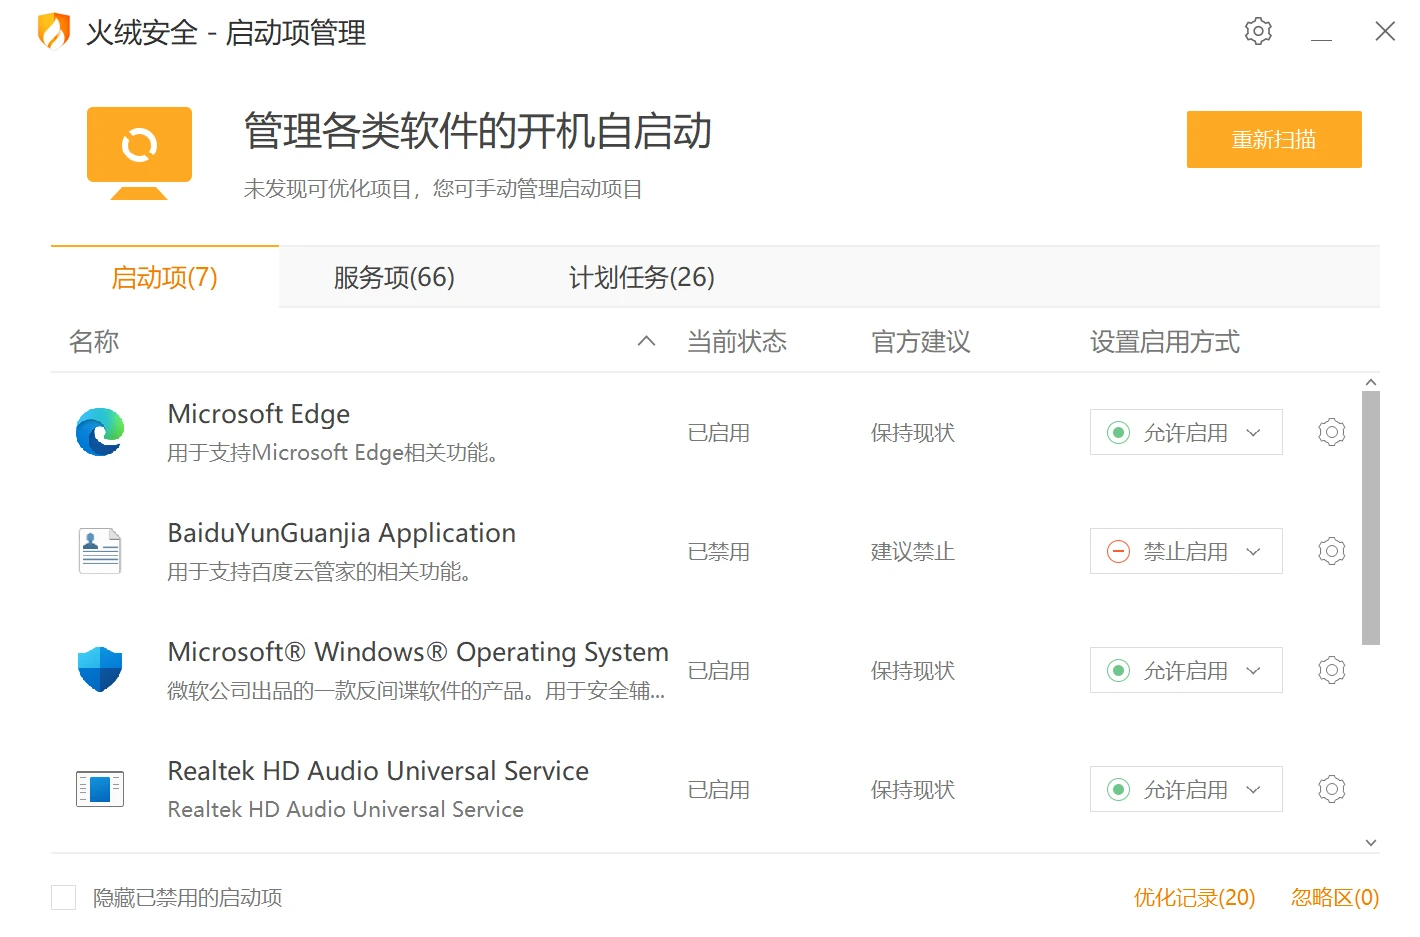1420x937 pixels.
Task: Click the 重新扫描 button
Action: point(1274,139)
